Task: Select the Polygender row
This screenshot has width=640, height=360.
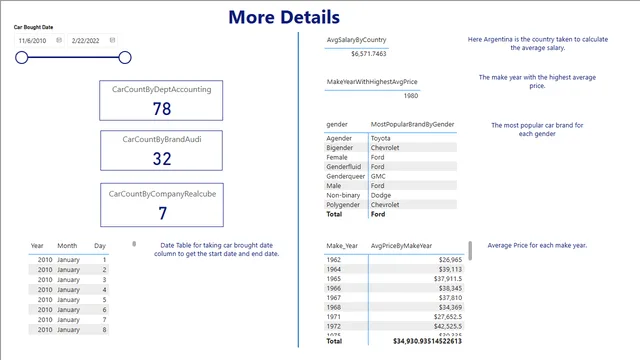Action: tap(391, 204)
